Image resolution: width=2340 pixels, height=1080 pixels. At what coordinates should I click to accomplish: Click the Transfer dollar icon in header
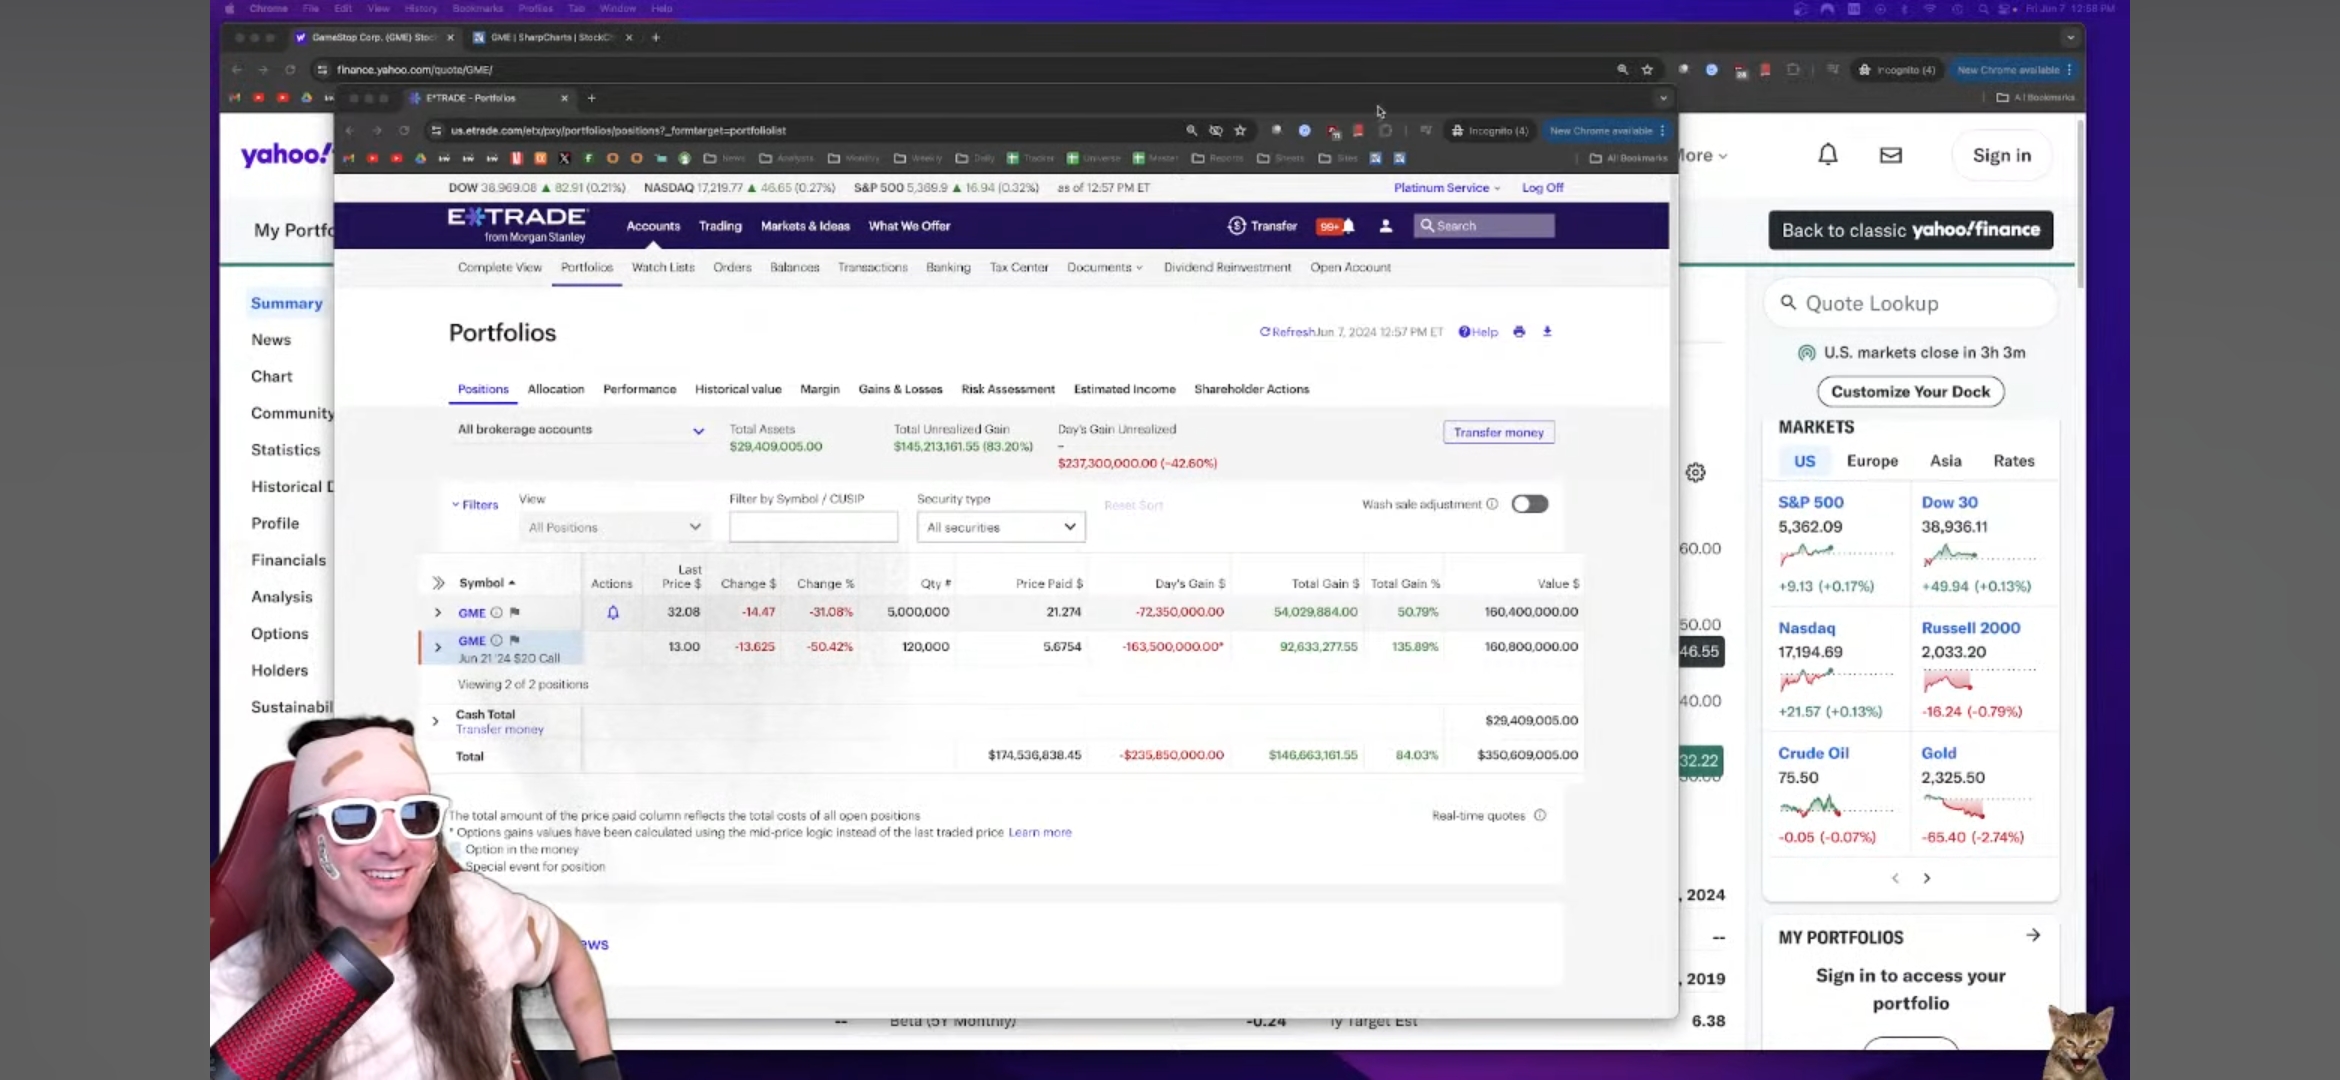[1237, 226]
